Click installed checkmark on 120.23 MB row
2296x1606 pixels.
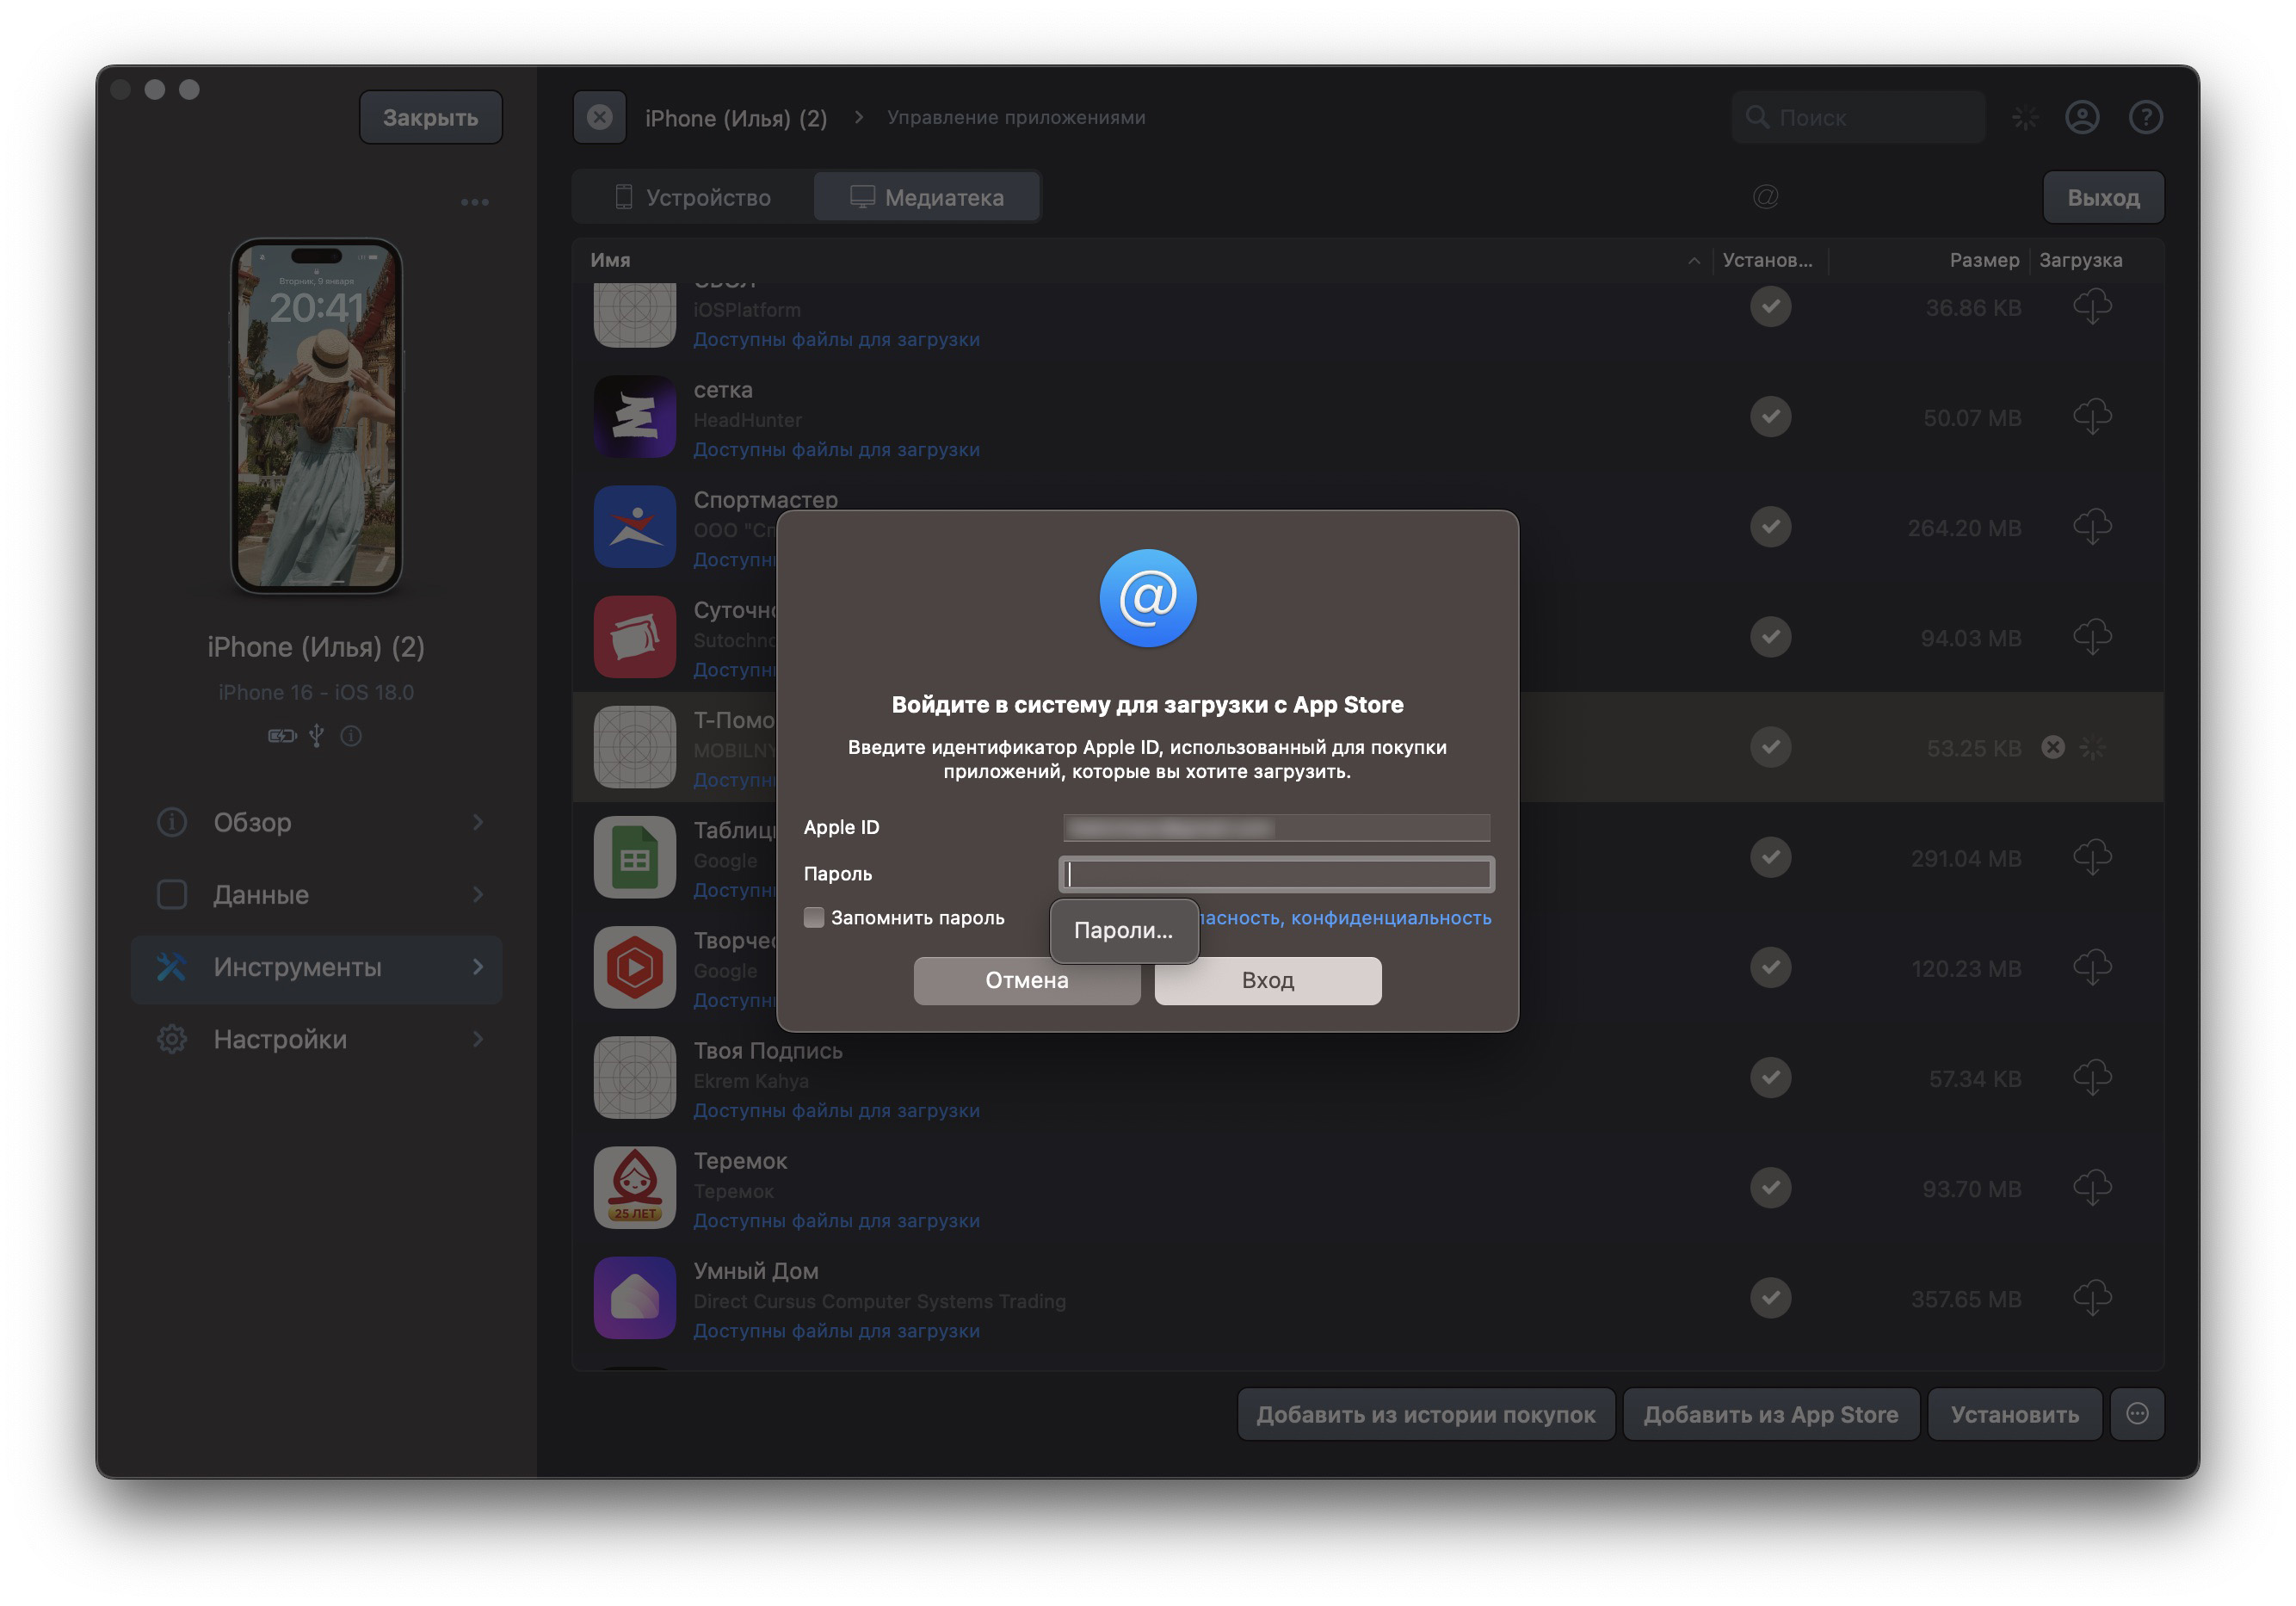tap(1770, 967)
